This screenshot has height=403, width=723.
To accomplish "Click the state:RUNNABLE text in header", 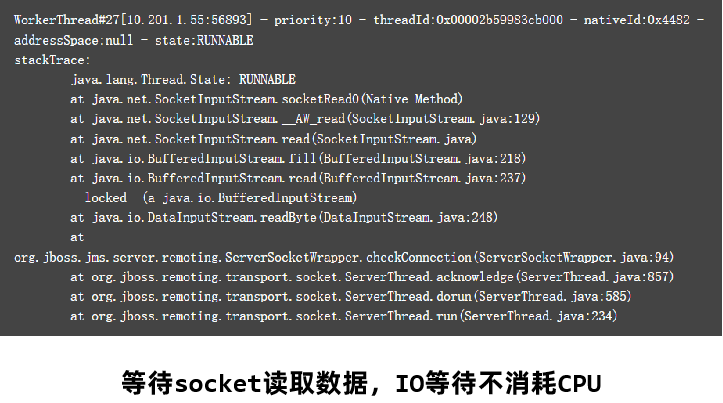I will coord(204,40).
